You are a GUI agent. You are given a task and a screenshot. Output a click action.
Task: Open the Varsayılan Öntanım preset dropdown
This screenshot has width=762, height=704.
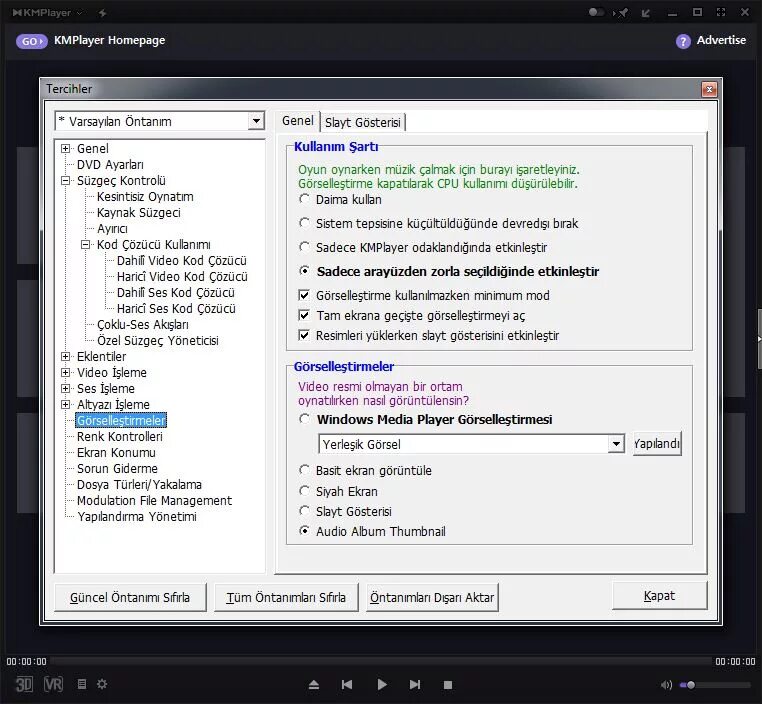coord(256,121)
